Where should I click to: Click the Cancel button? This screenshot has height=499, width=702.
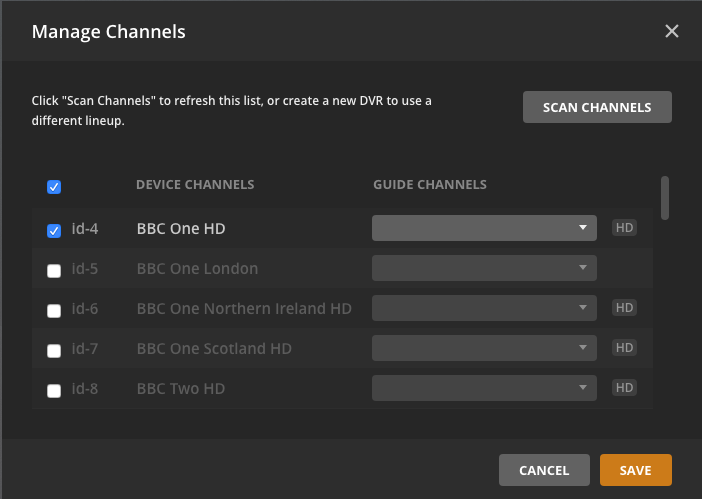pyautogui.click(x=544, y=470)
